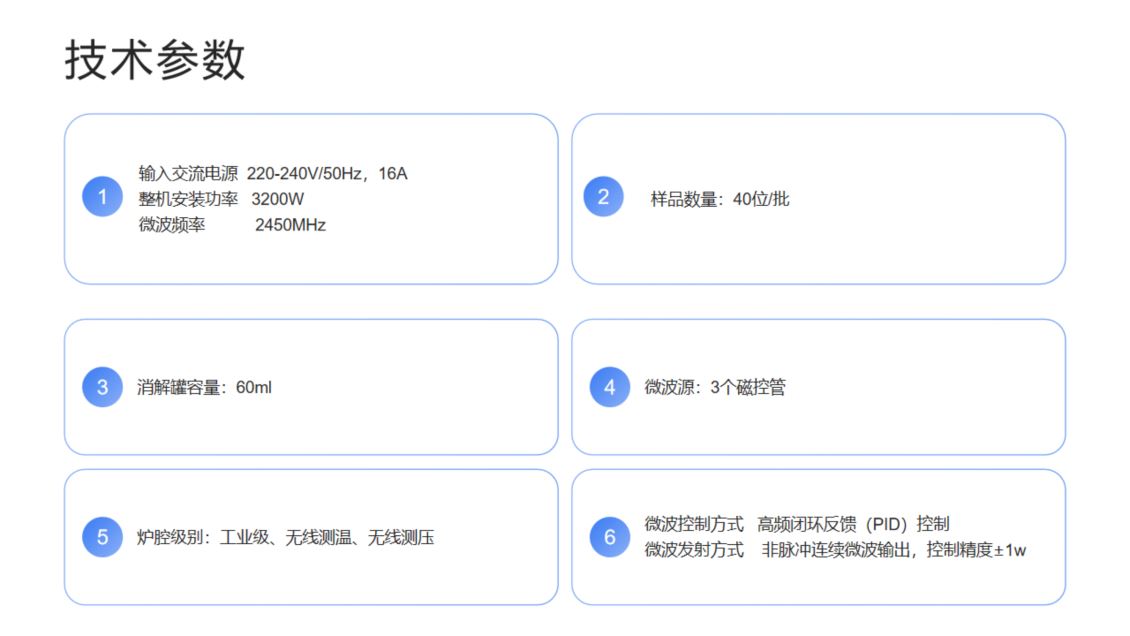The height and width of the screenshot is (636, 1130).
Task: Click the 样品数量：40位/批 text
Action: tap(719, 199)
